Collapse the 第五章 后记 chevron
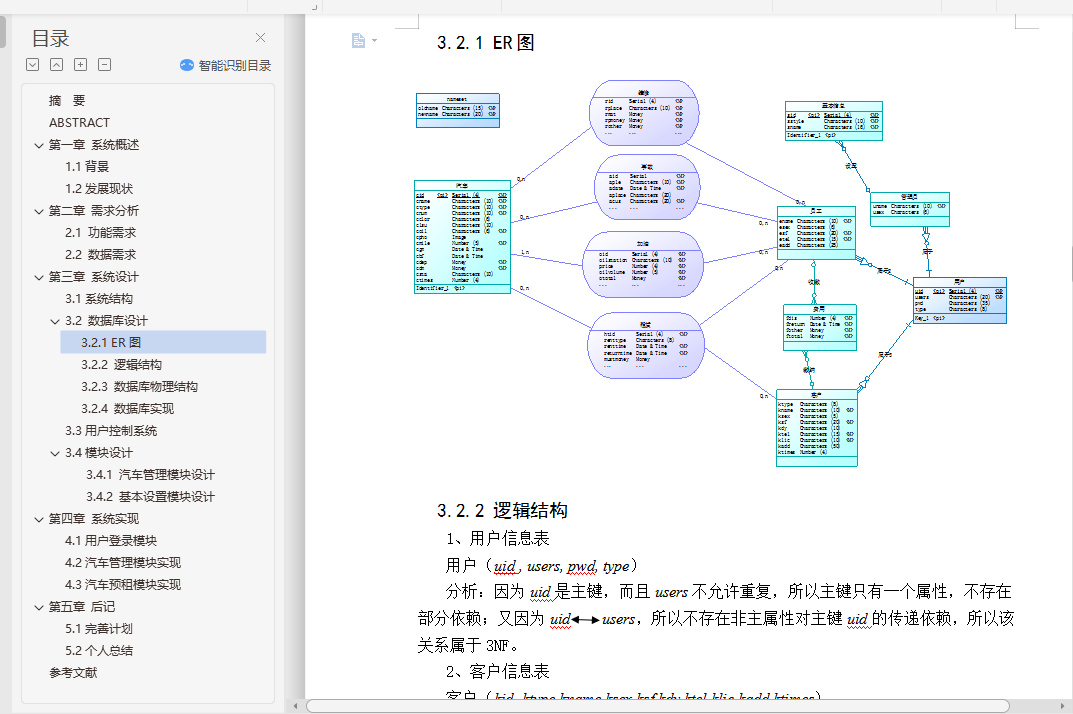 pos(39,607)
